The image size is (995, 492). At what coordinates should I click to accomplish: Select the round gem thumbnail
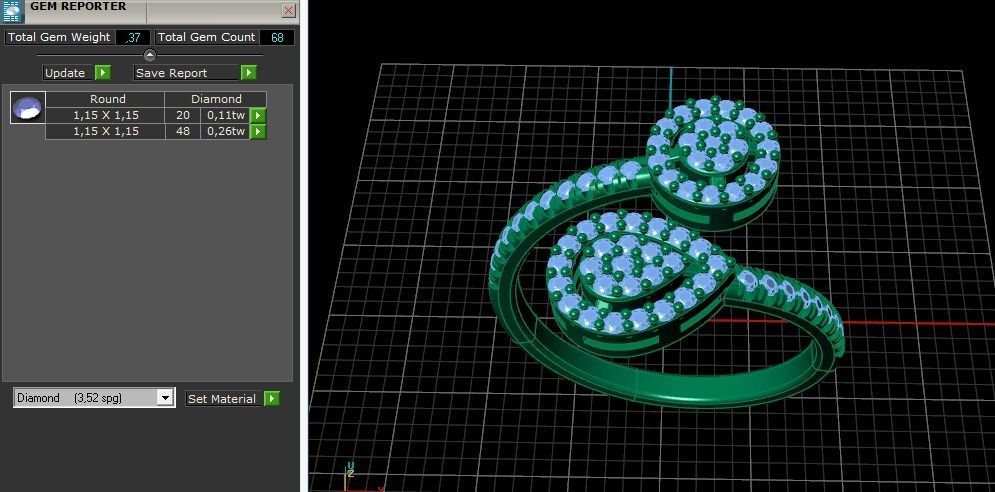[28, 107]
